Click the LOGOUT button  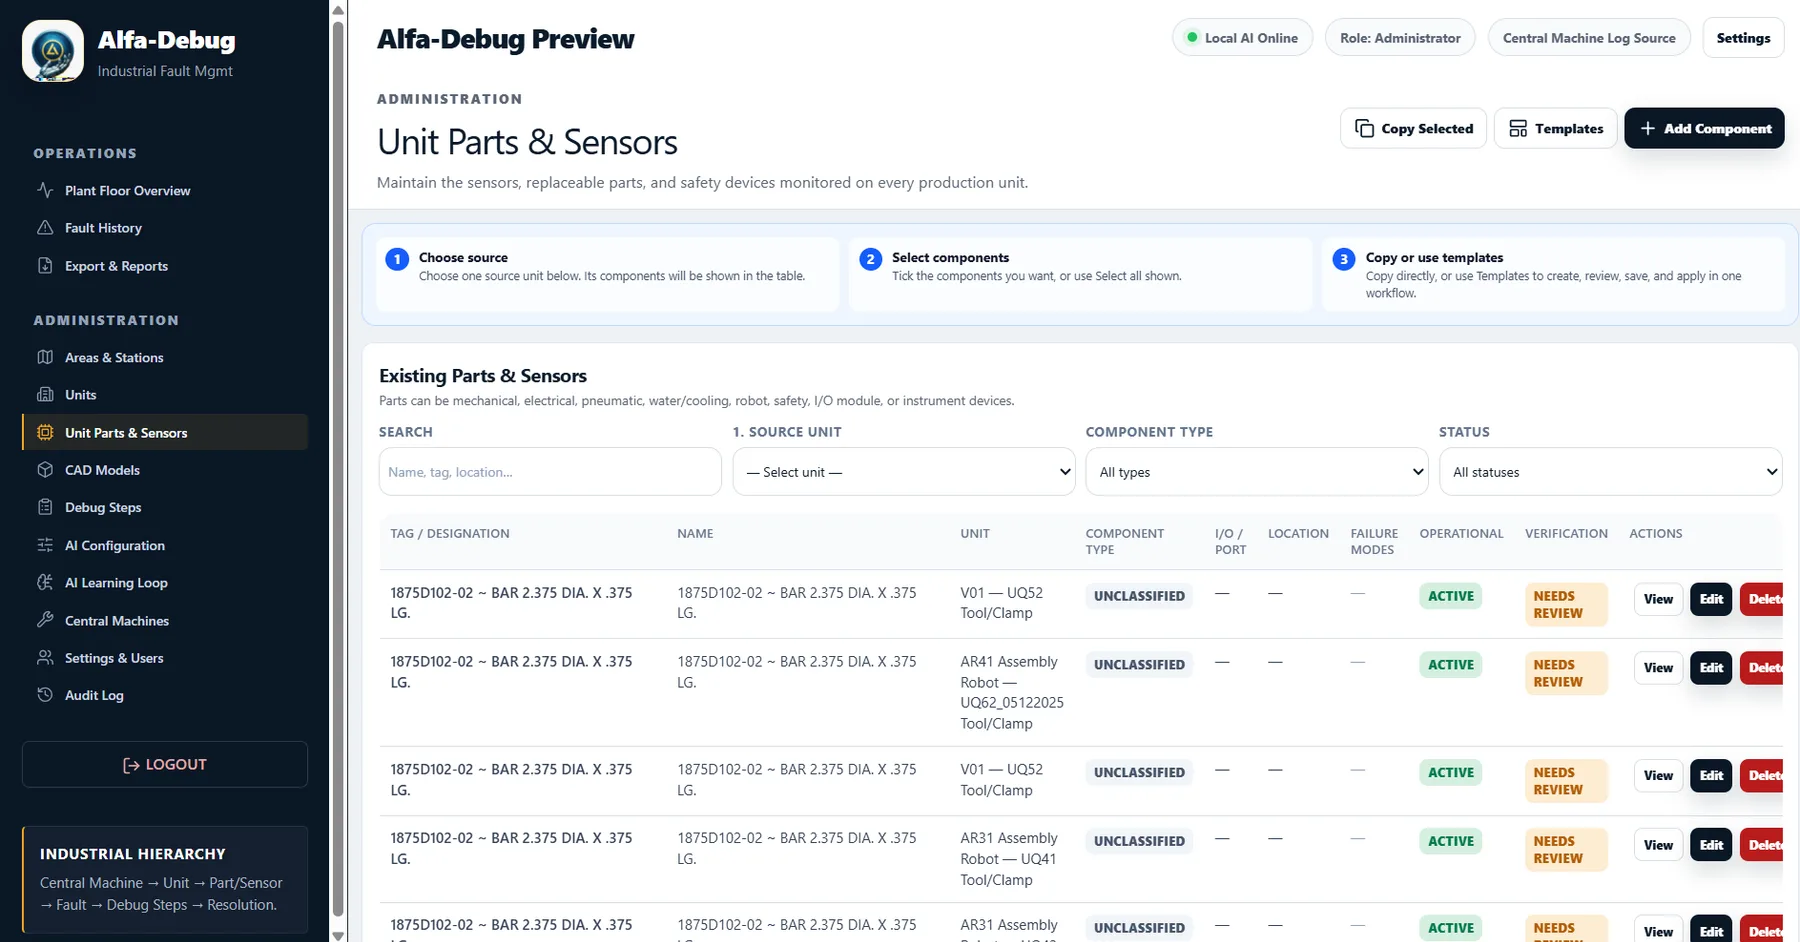pos(165,764)
